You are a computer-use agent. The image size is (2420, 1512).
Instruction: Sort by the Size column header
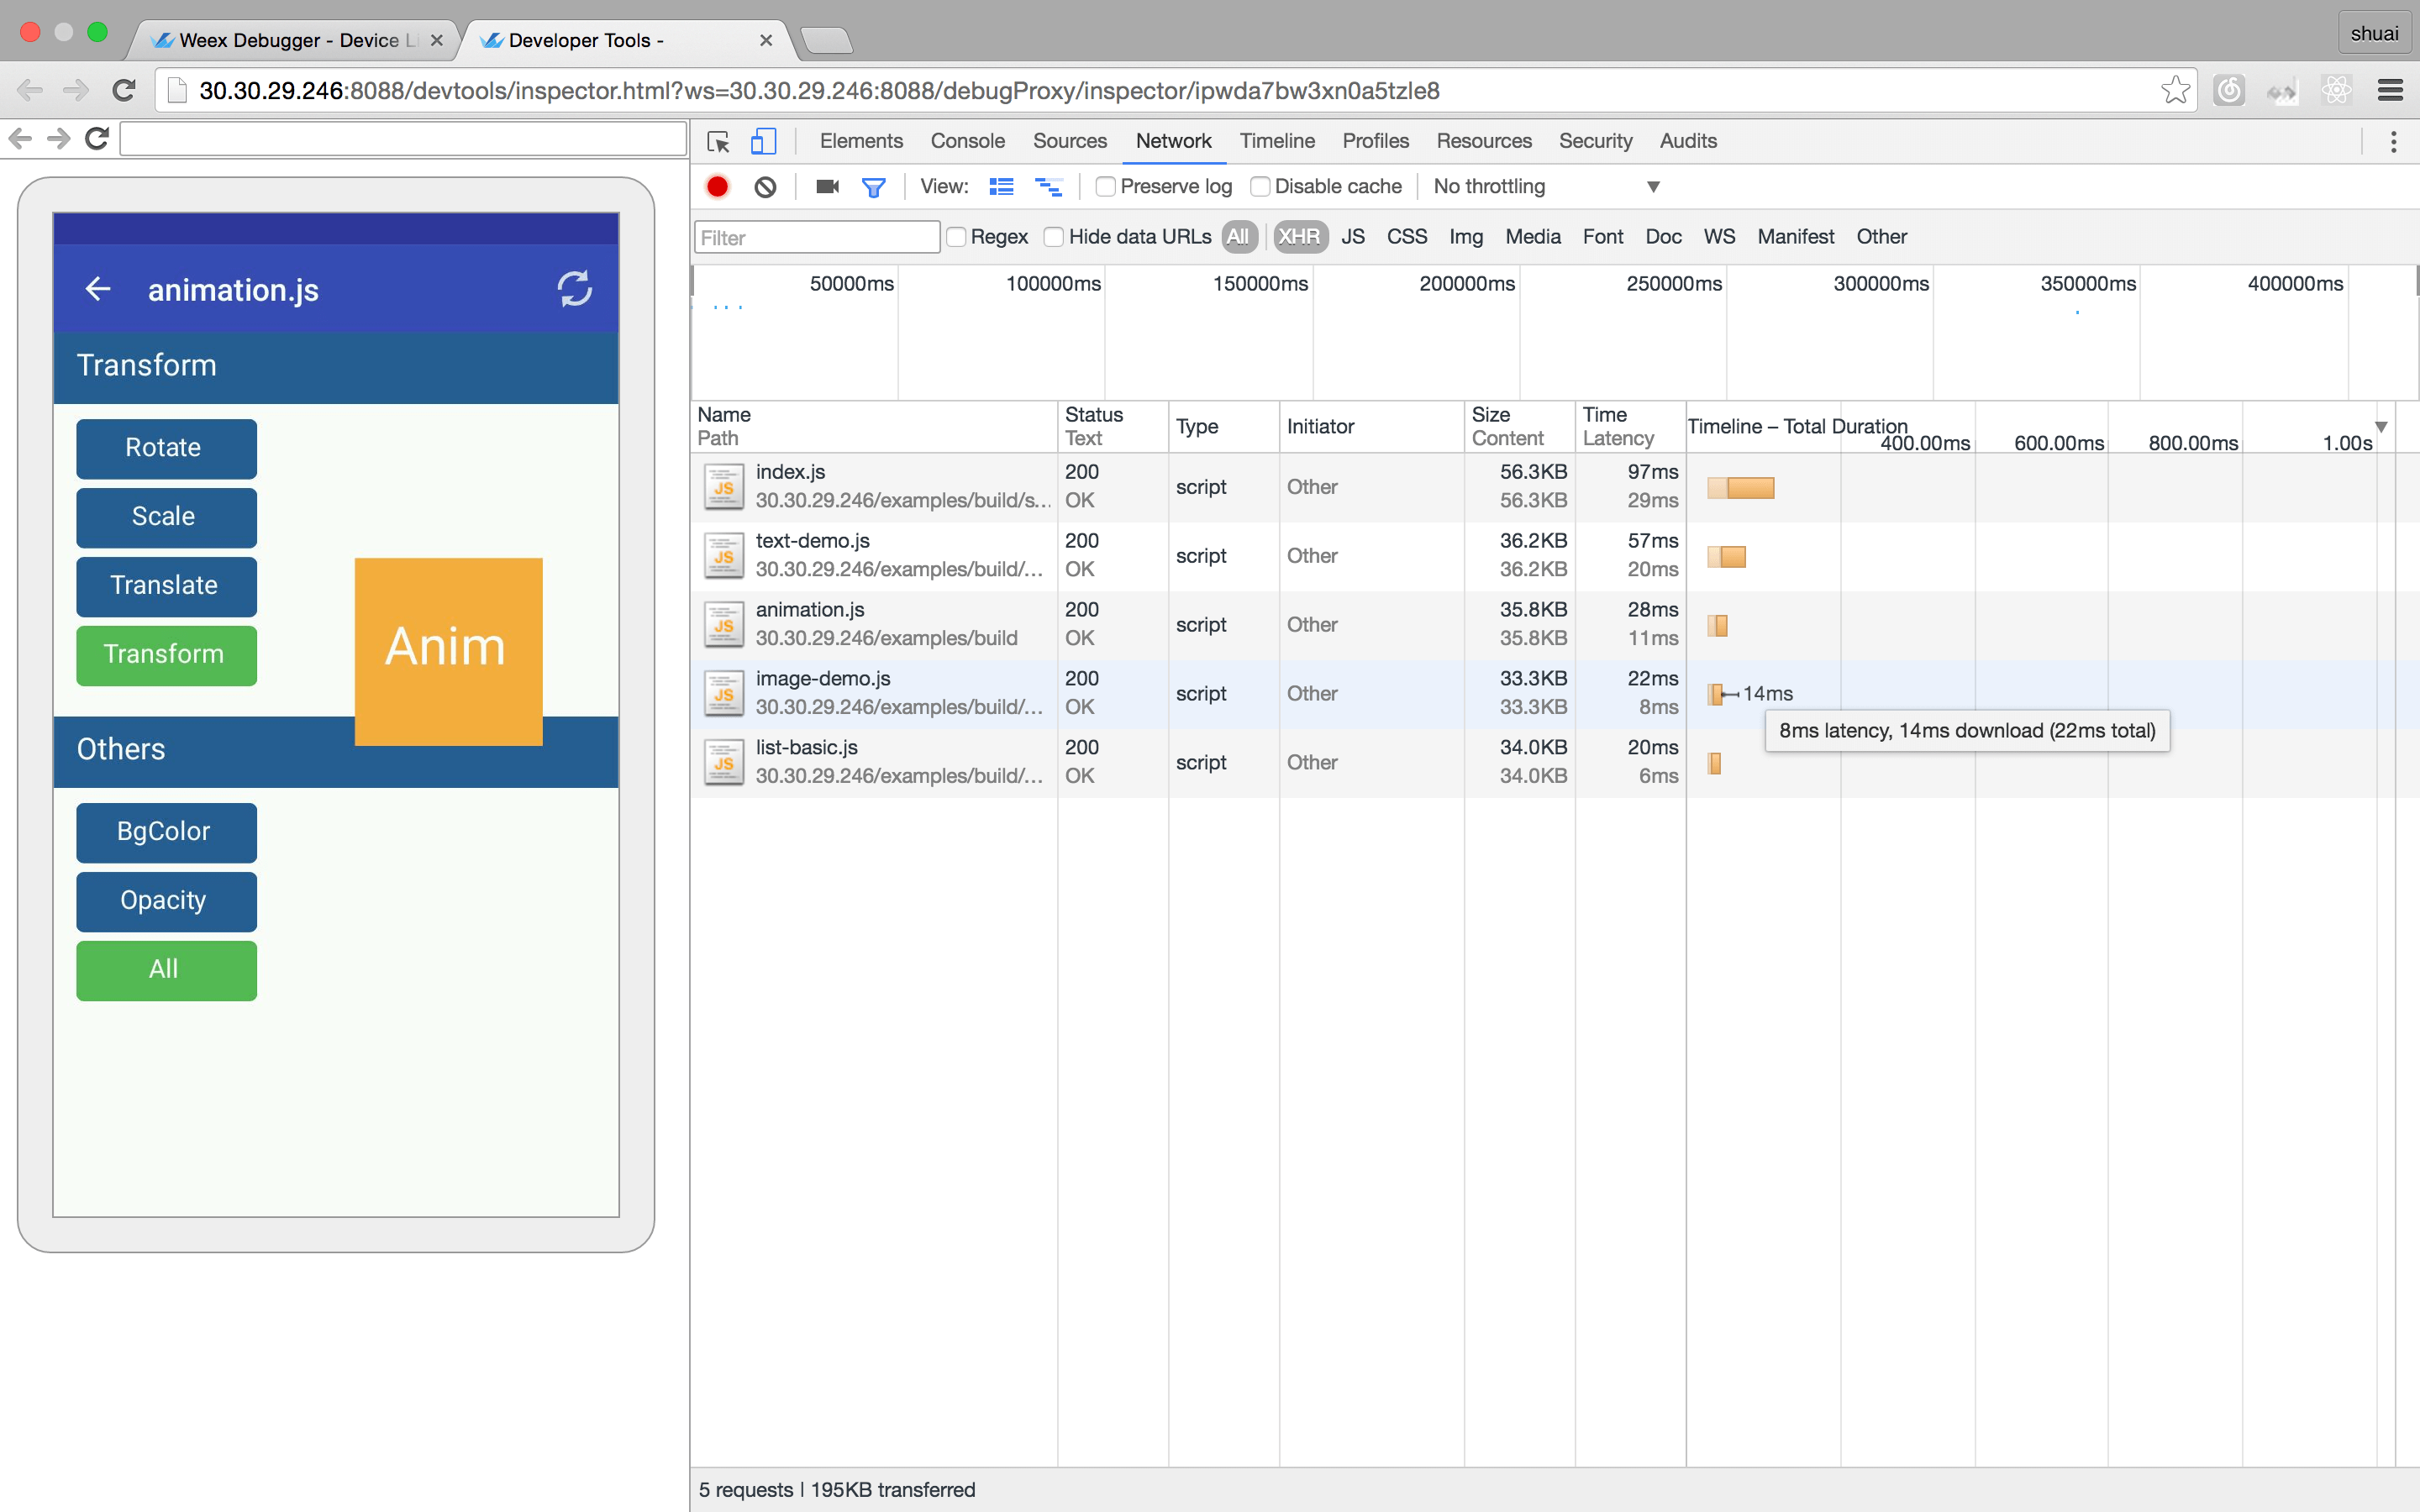[x=1518, y=427]
